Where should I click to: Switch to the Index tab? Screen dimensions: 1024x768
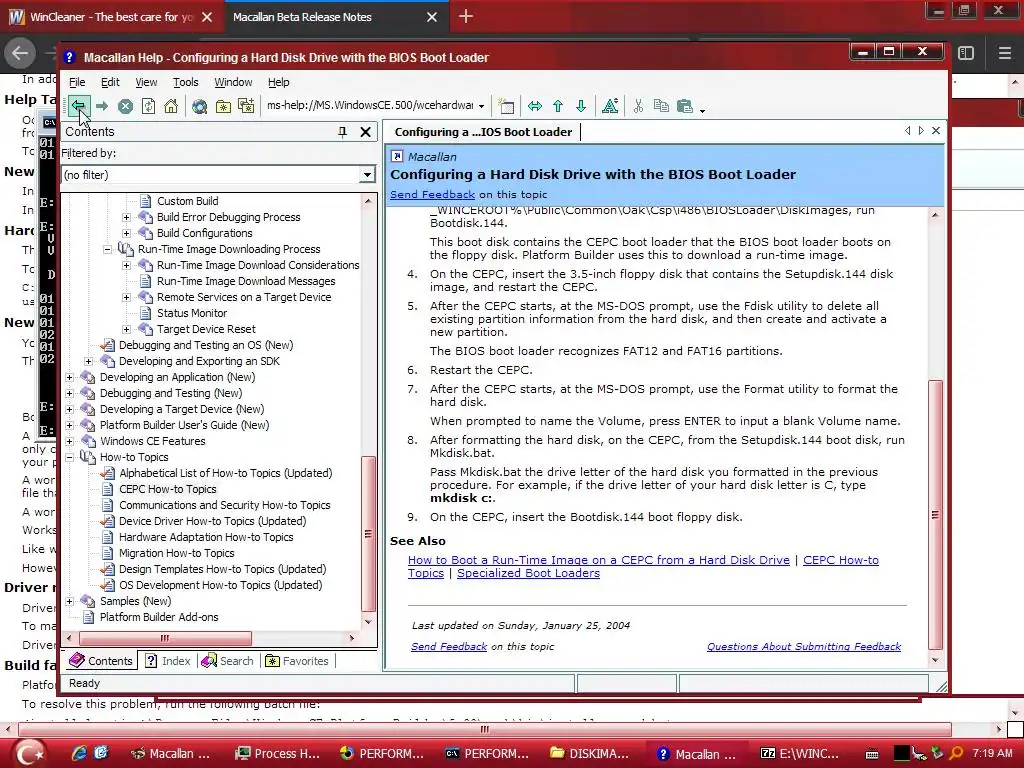click(x=168, y=661)
